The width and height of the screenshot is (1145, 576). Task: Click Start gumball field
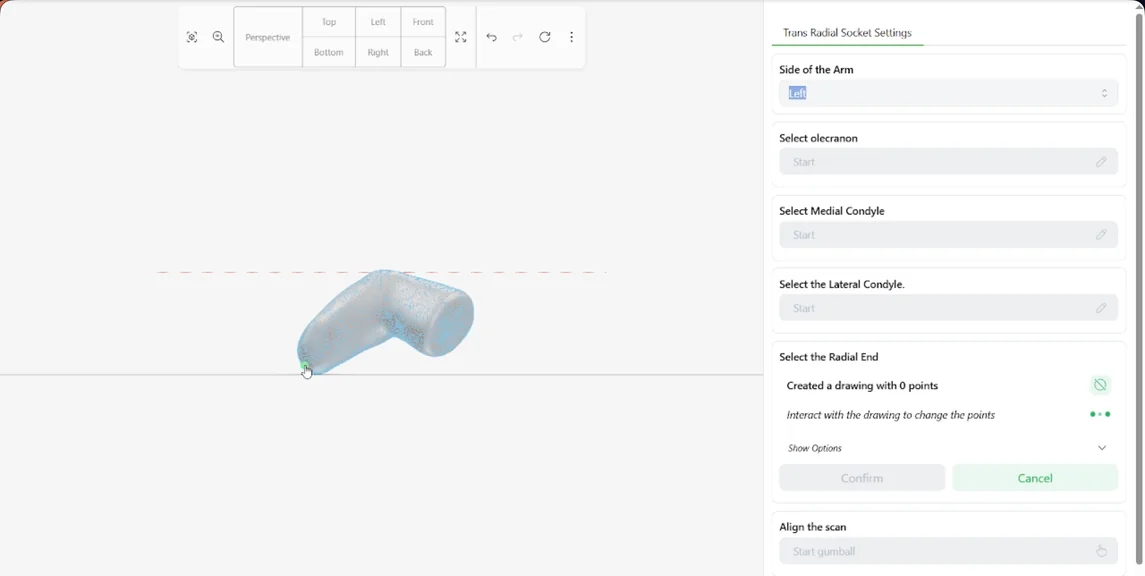coord(949,551)
